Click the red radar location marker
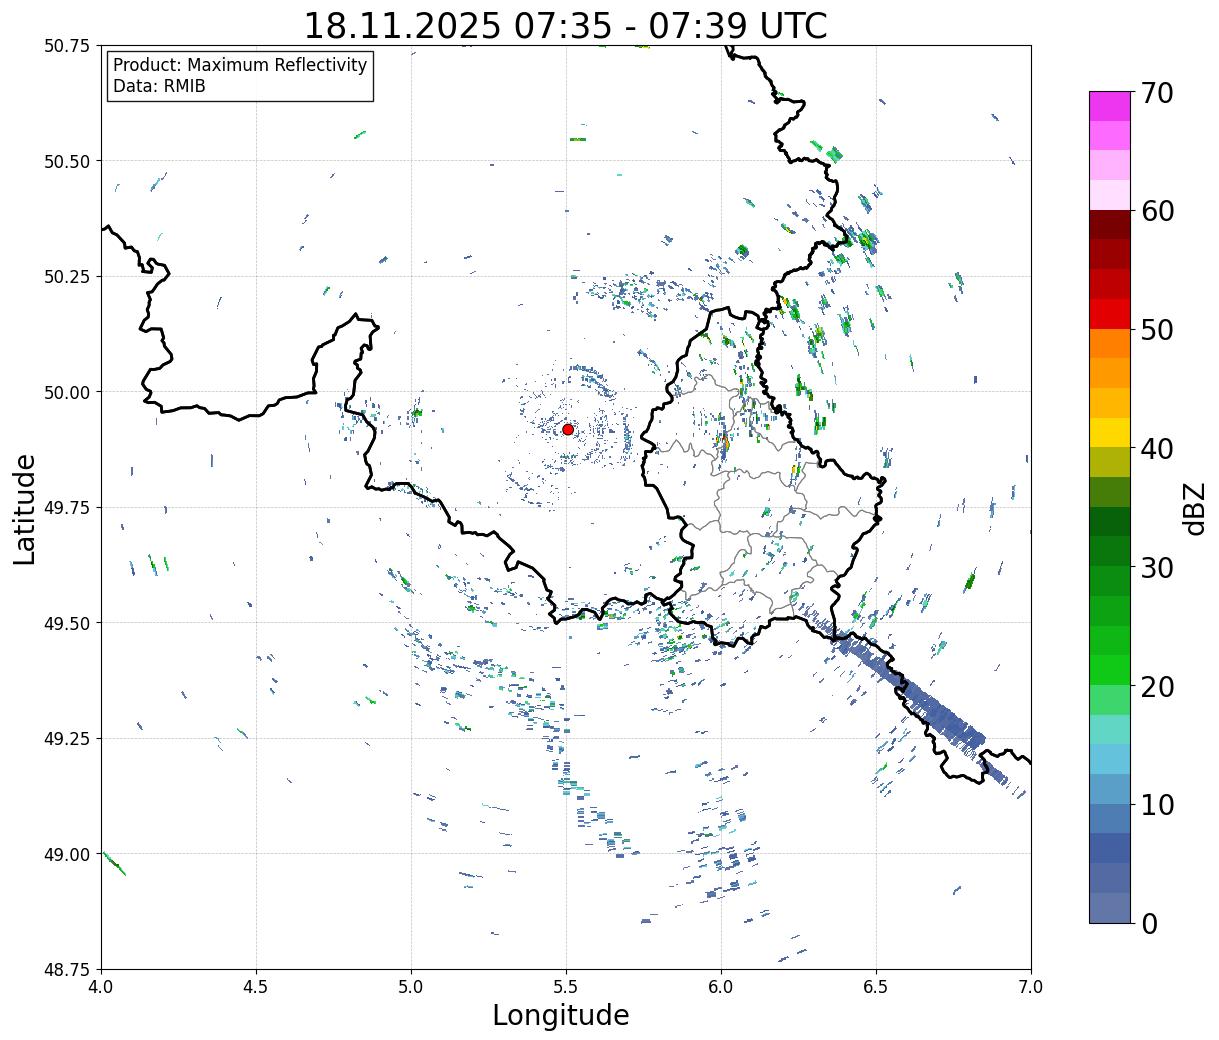The height and width of the screenshot is (1040, 1219). tap(567, 429)
